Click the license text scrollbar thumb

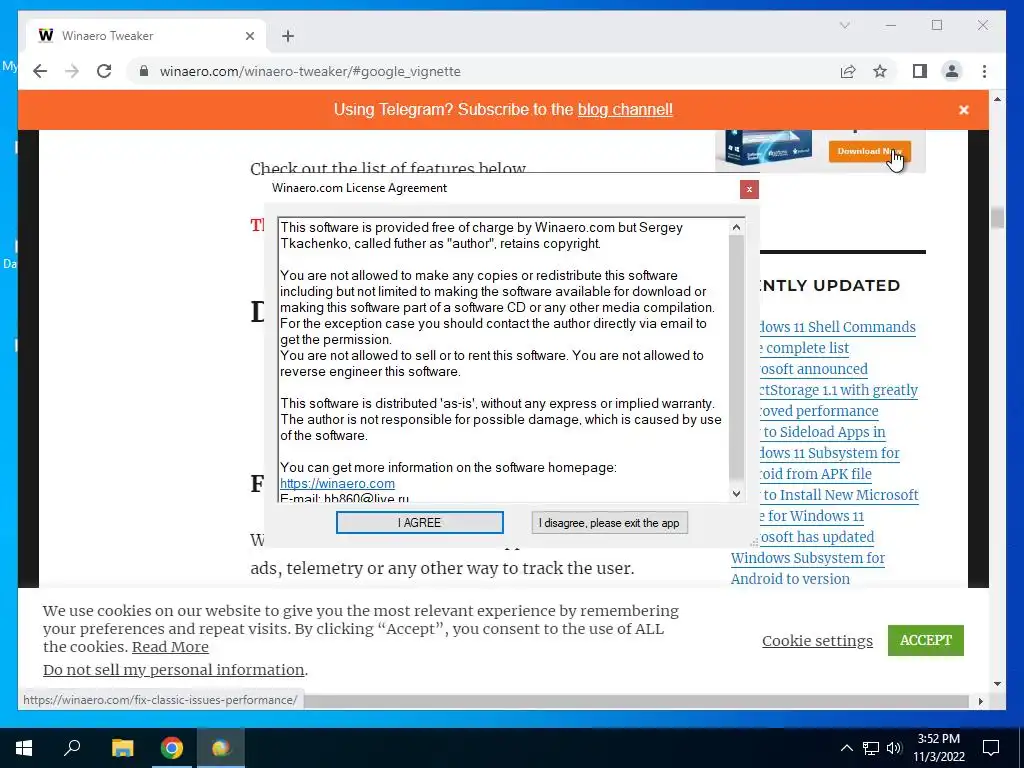click(x=736, y=359)
